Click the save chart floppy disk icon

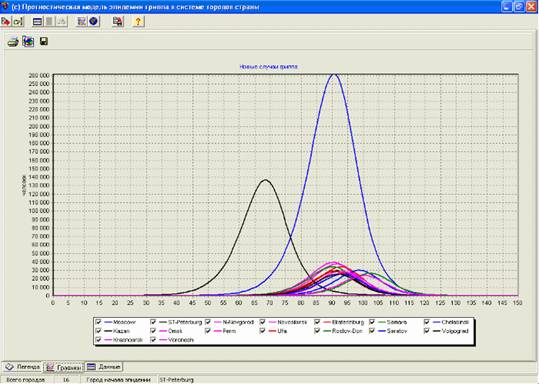pyautogui.click(x=44, y=42)
